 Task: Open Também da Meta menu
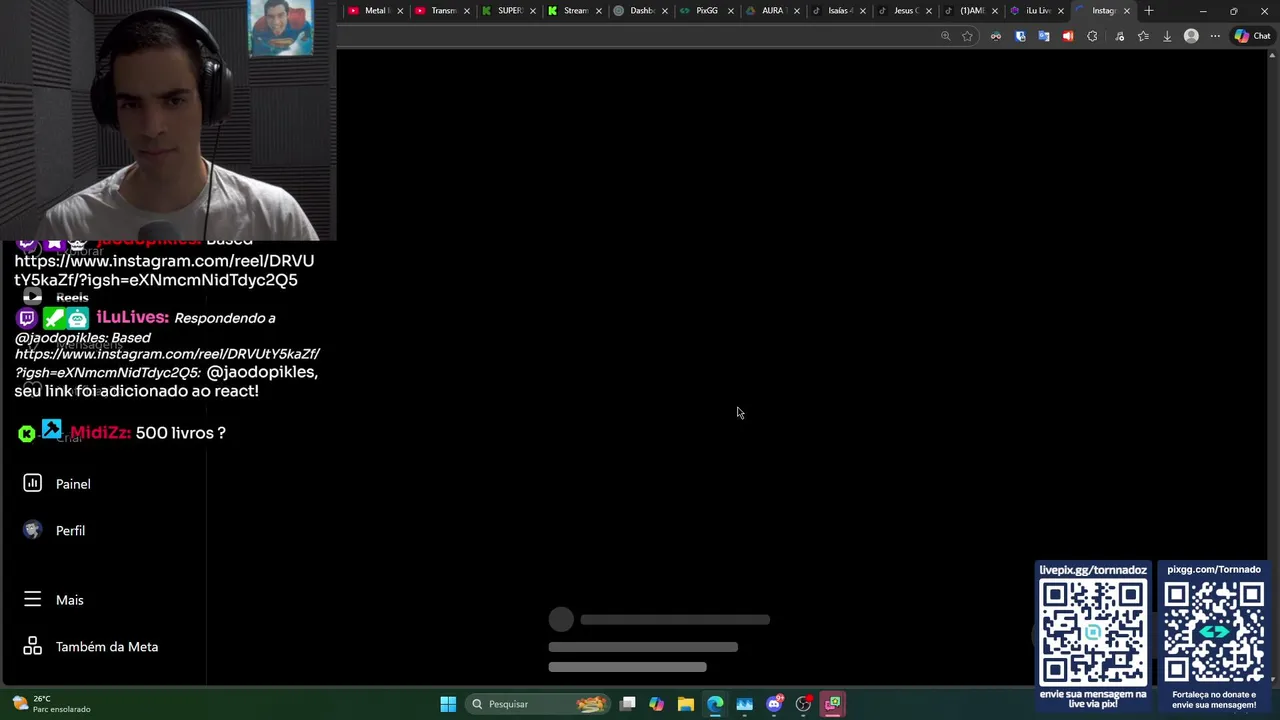pyautogui.click(x=90, y=647)
